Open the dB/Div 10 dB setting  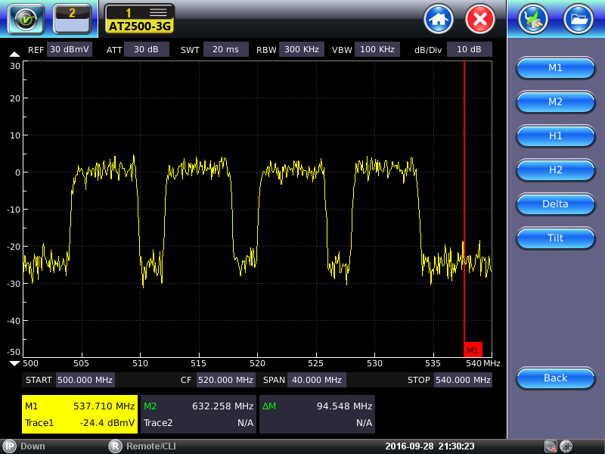469,49
